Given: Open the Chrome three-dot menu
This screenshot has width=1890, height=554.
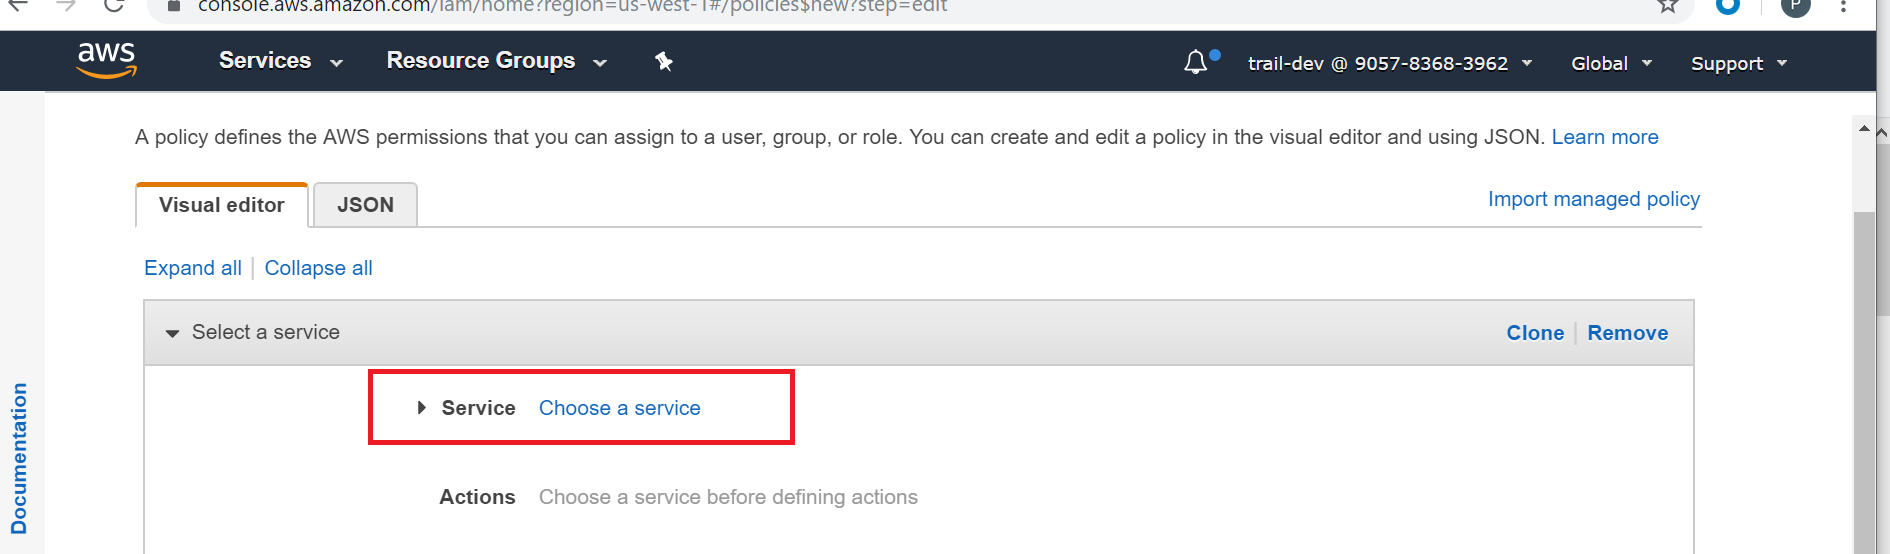Looking at the screenshot, I should coord(1843,7).
